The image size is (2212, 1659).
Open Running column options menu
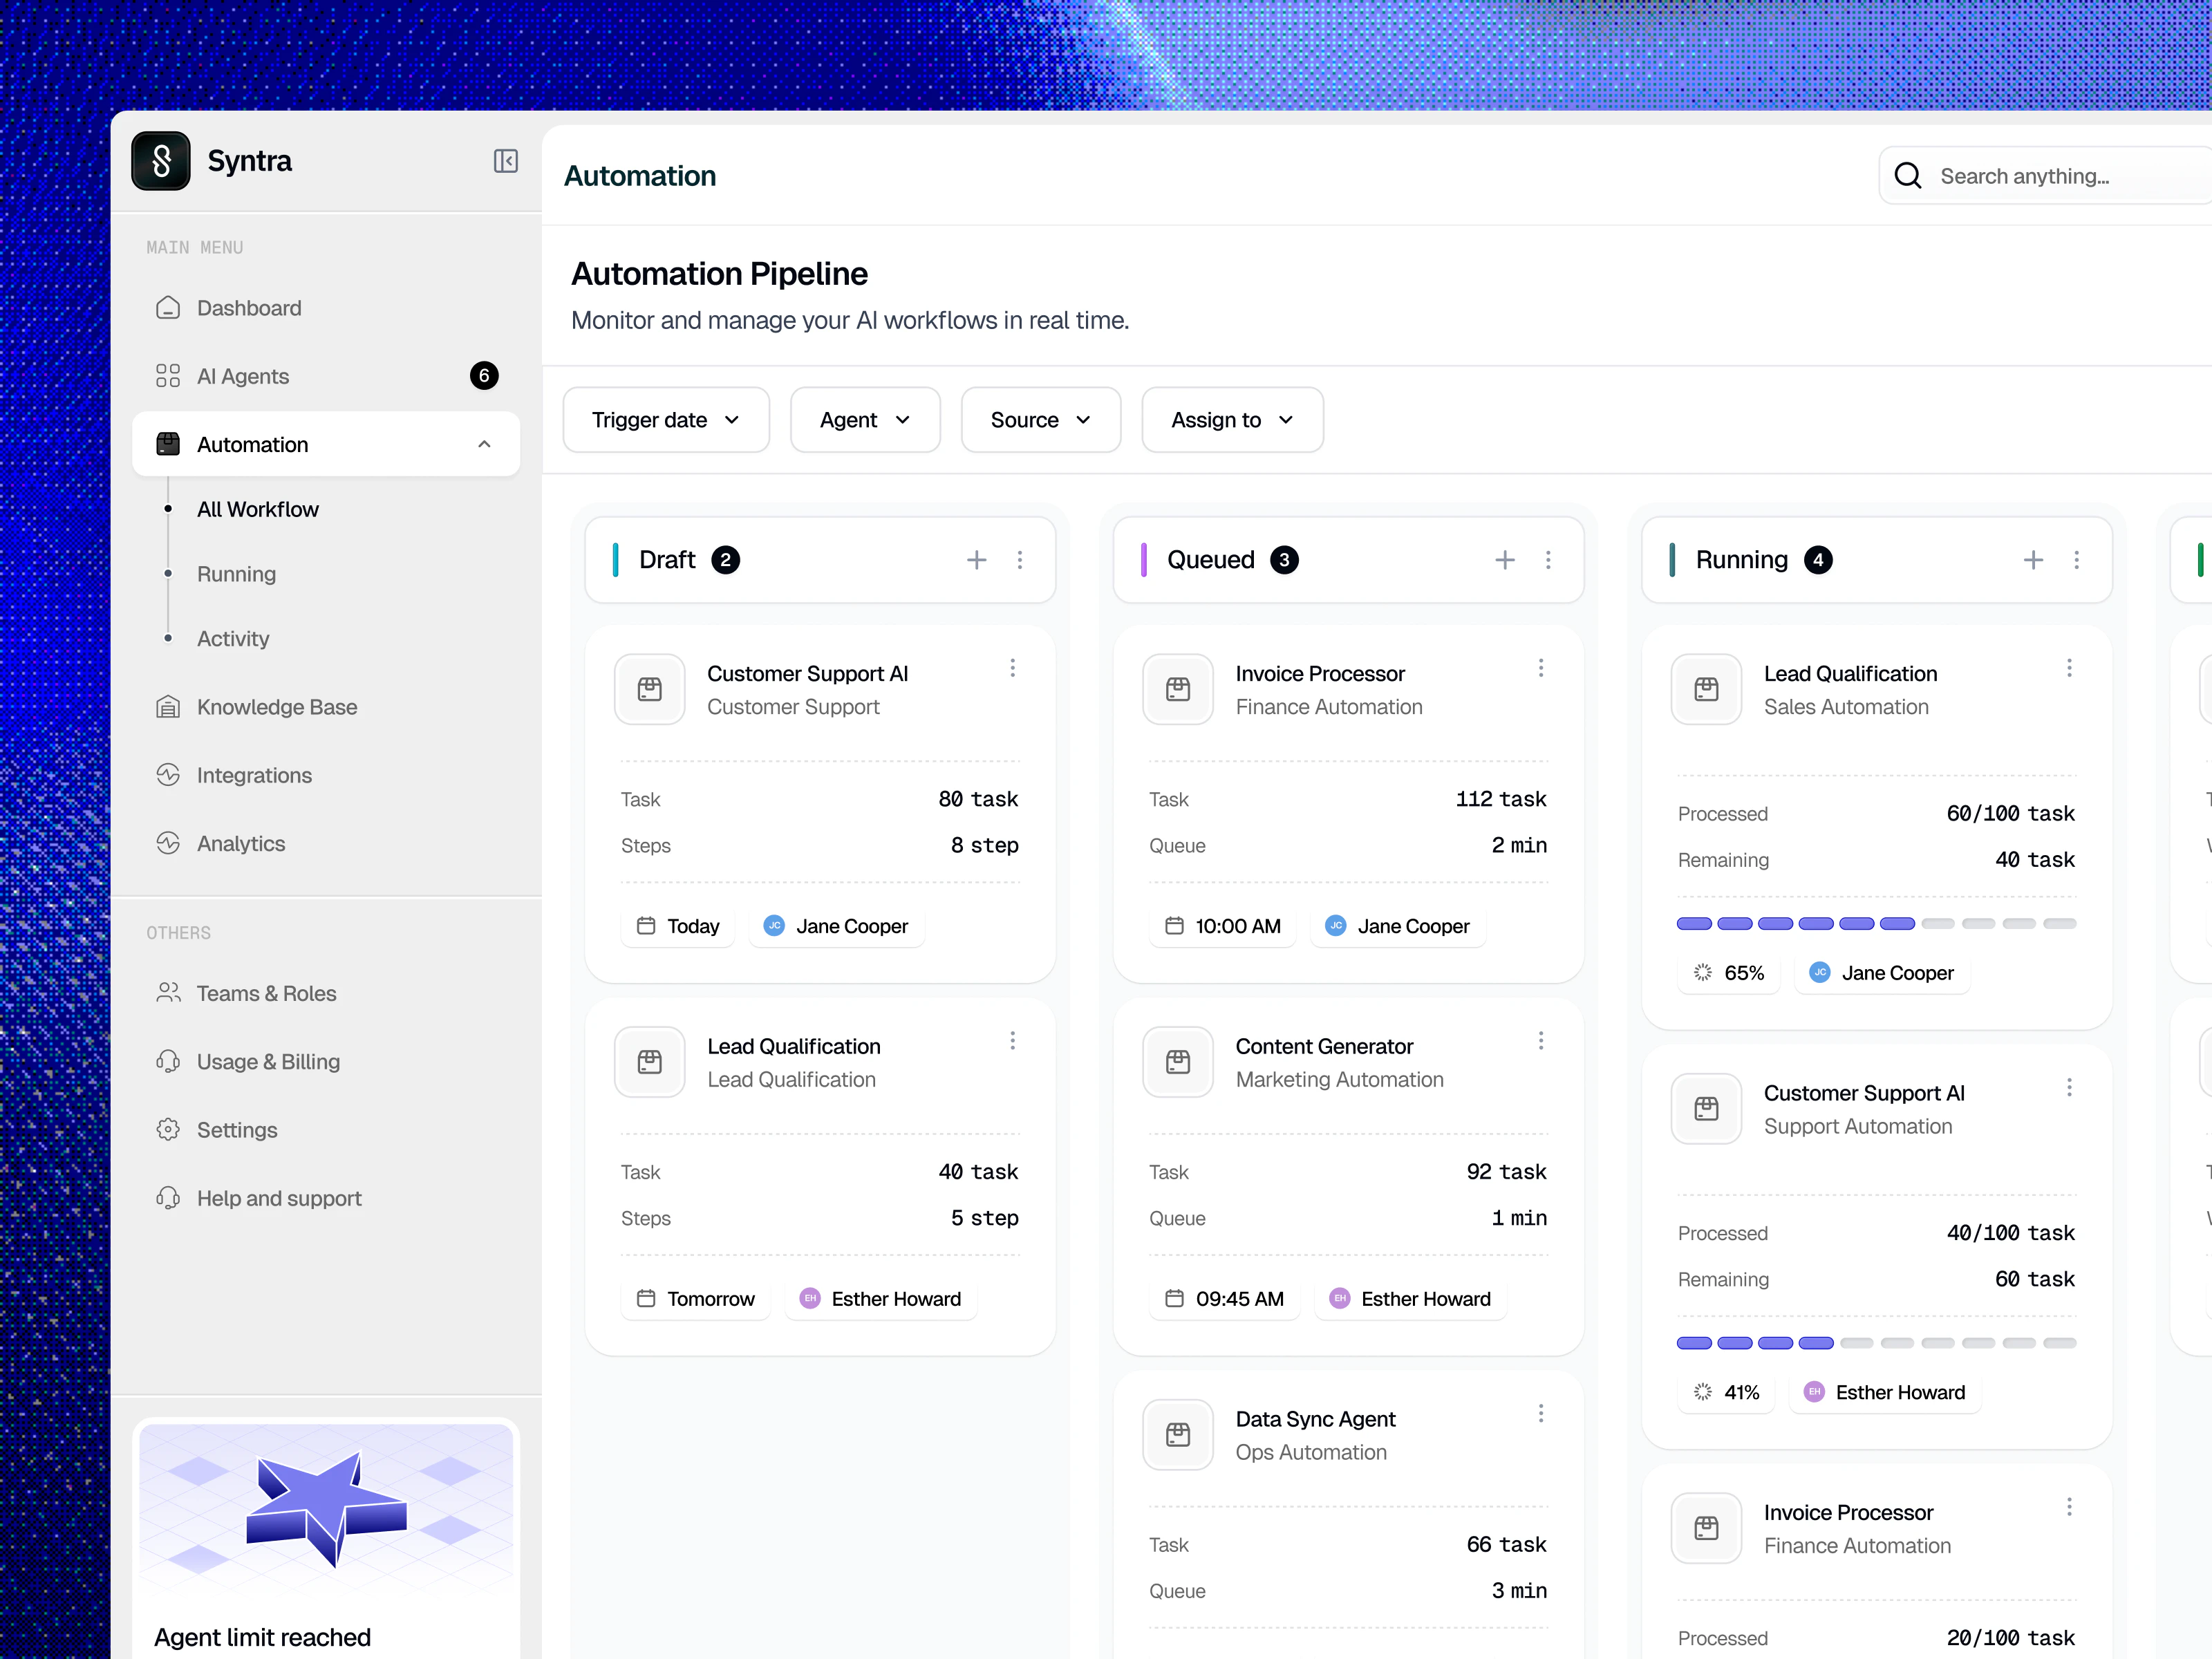coord(2077,560)
